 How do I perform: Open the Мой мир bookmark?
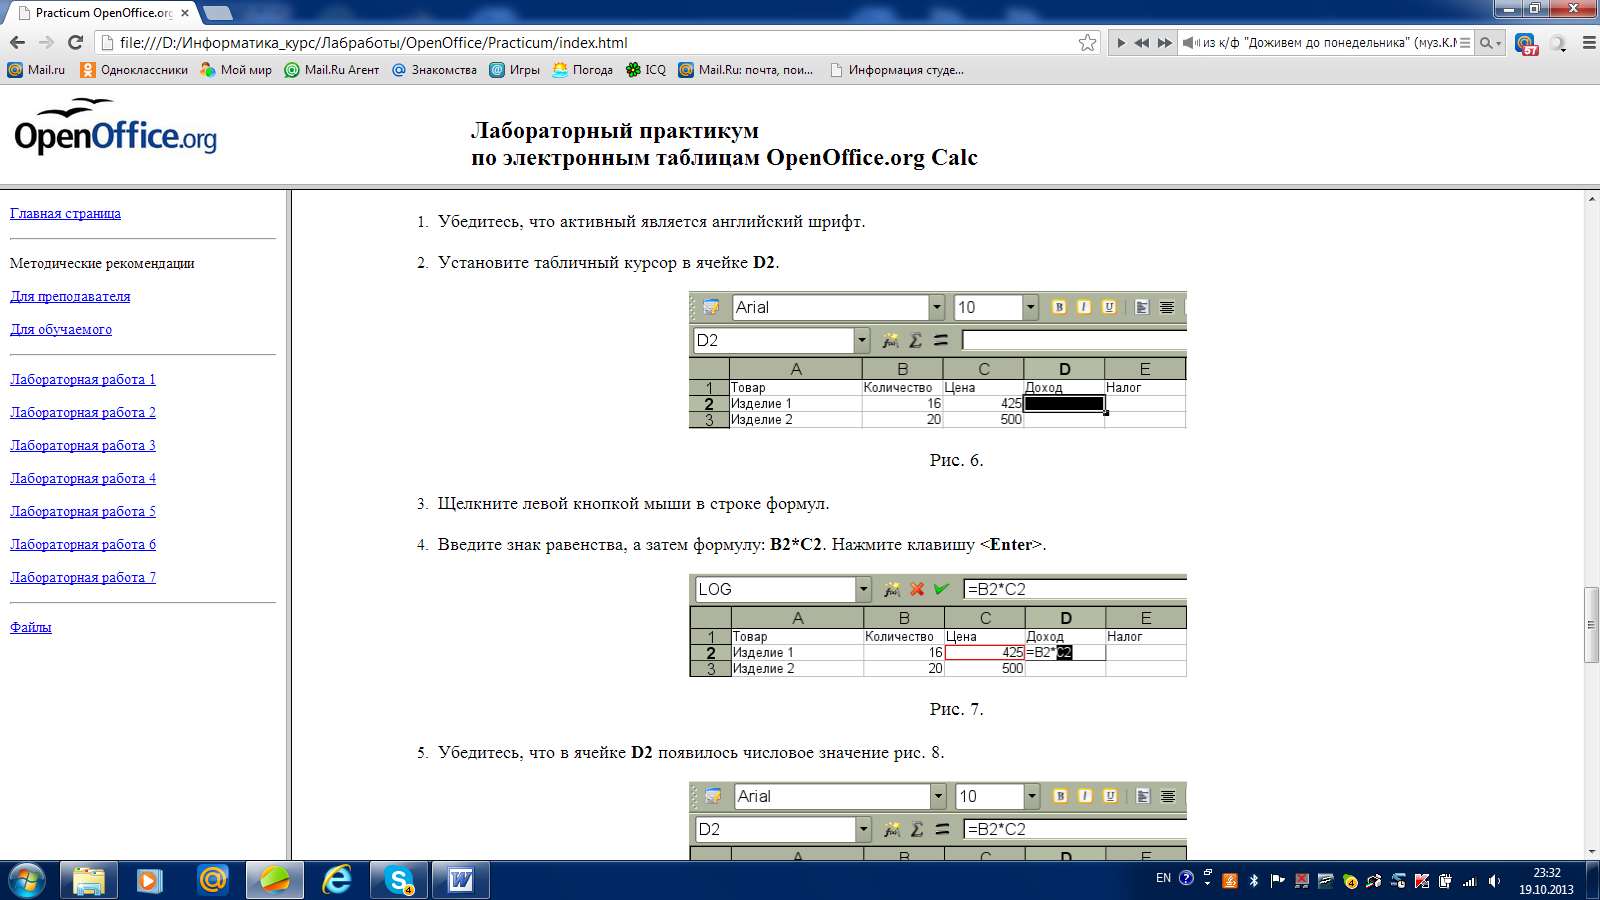235,70
